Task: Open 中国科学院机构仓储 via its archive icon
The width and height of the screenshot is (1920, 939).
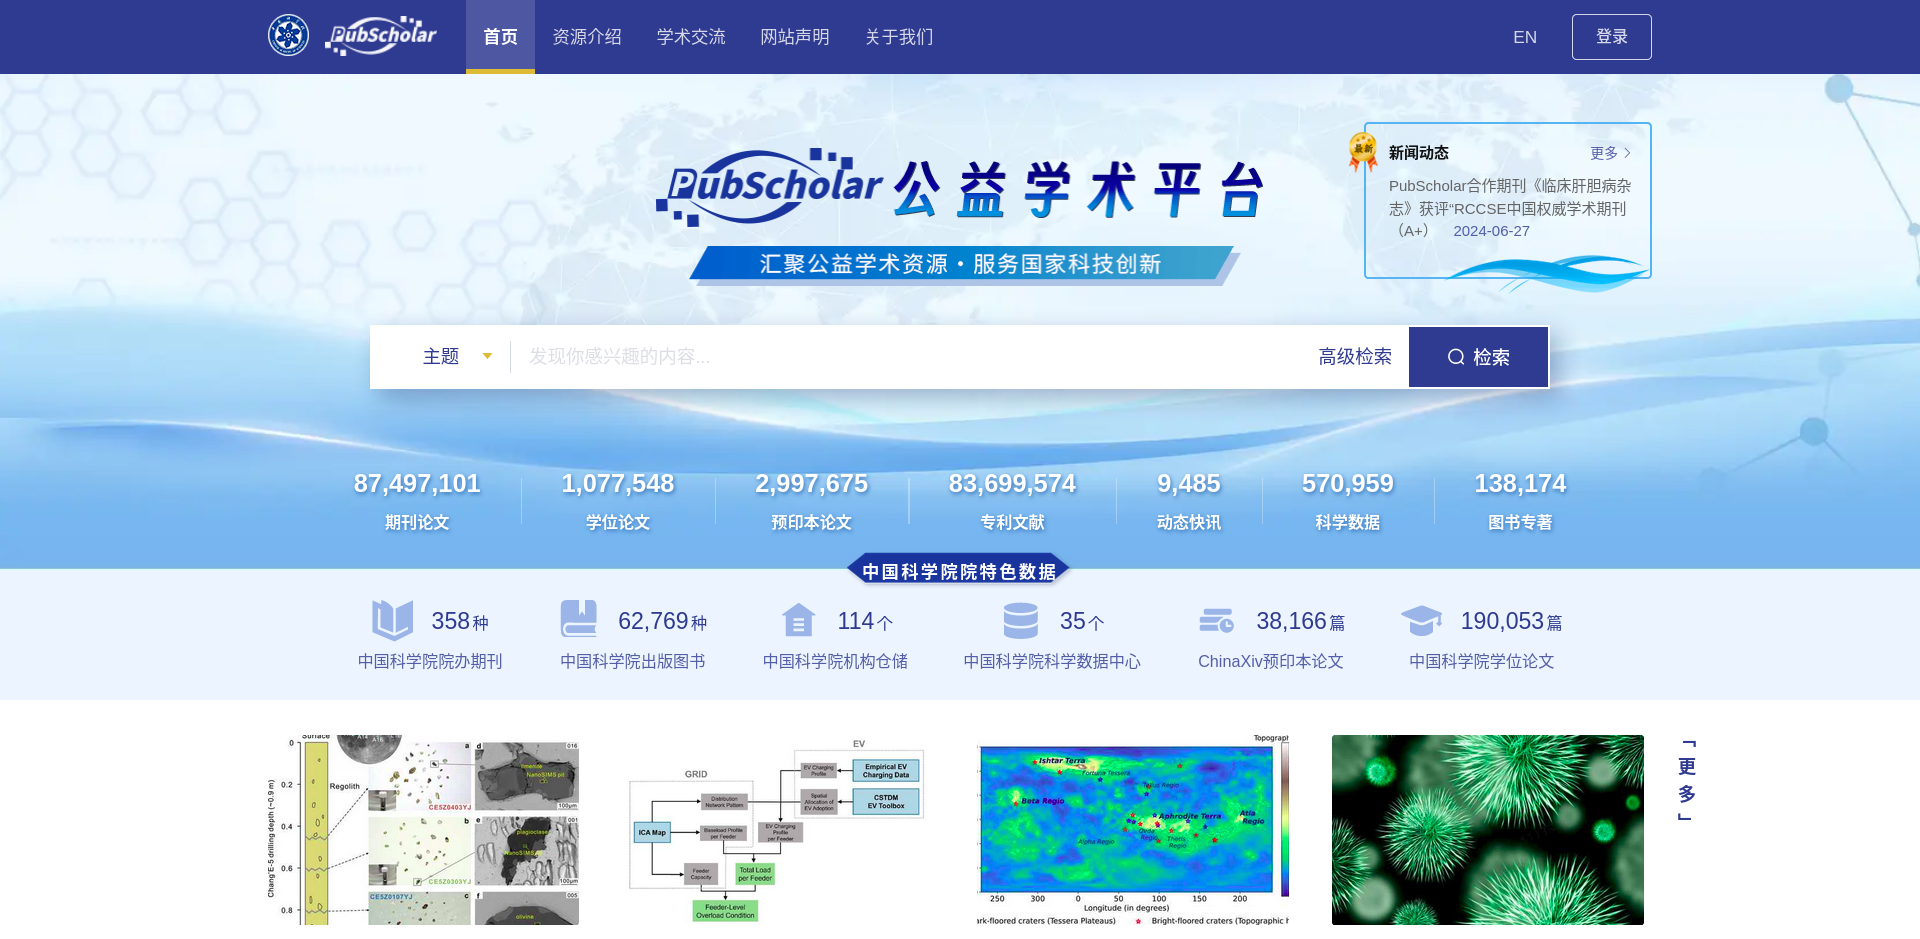Action: (798, 620)
